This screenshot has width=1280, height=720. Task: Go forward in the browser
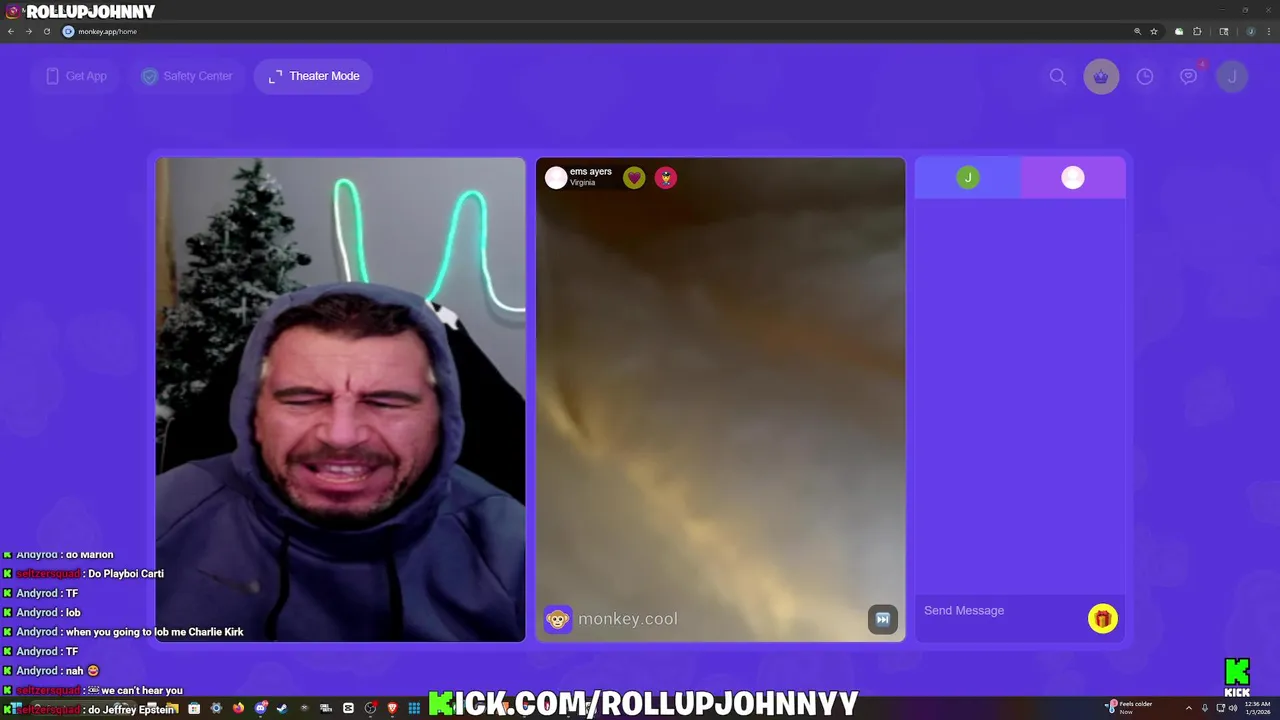(29, 31)
